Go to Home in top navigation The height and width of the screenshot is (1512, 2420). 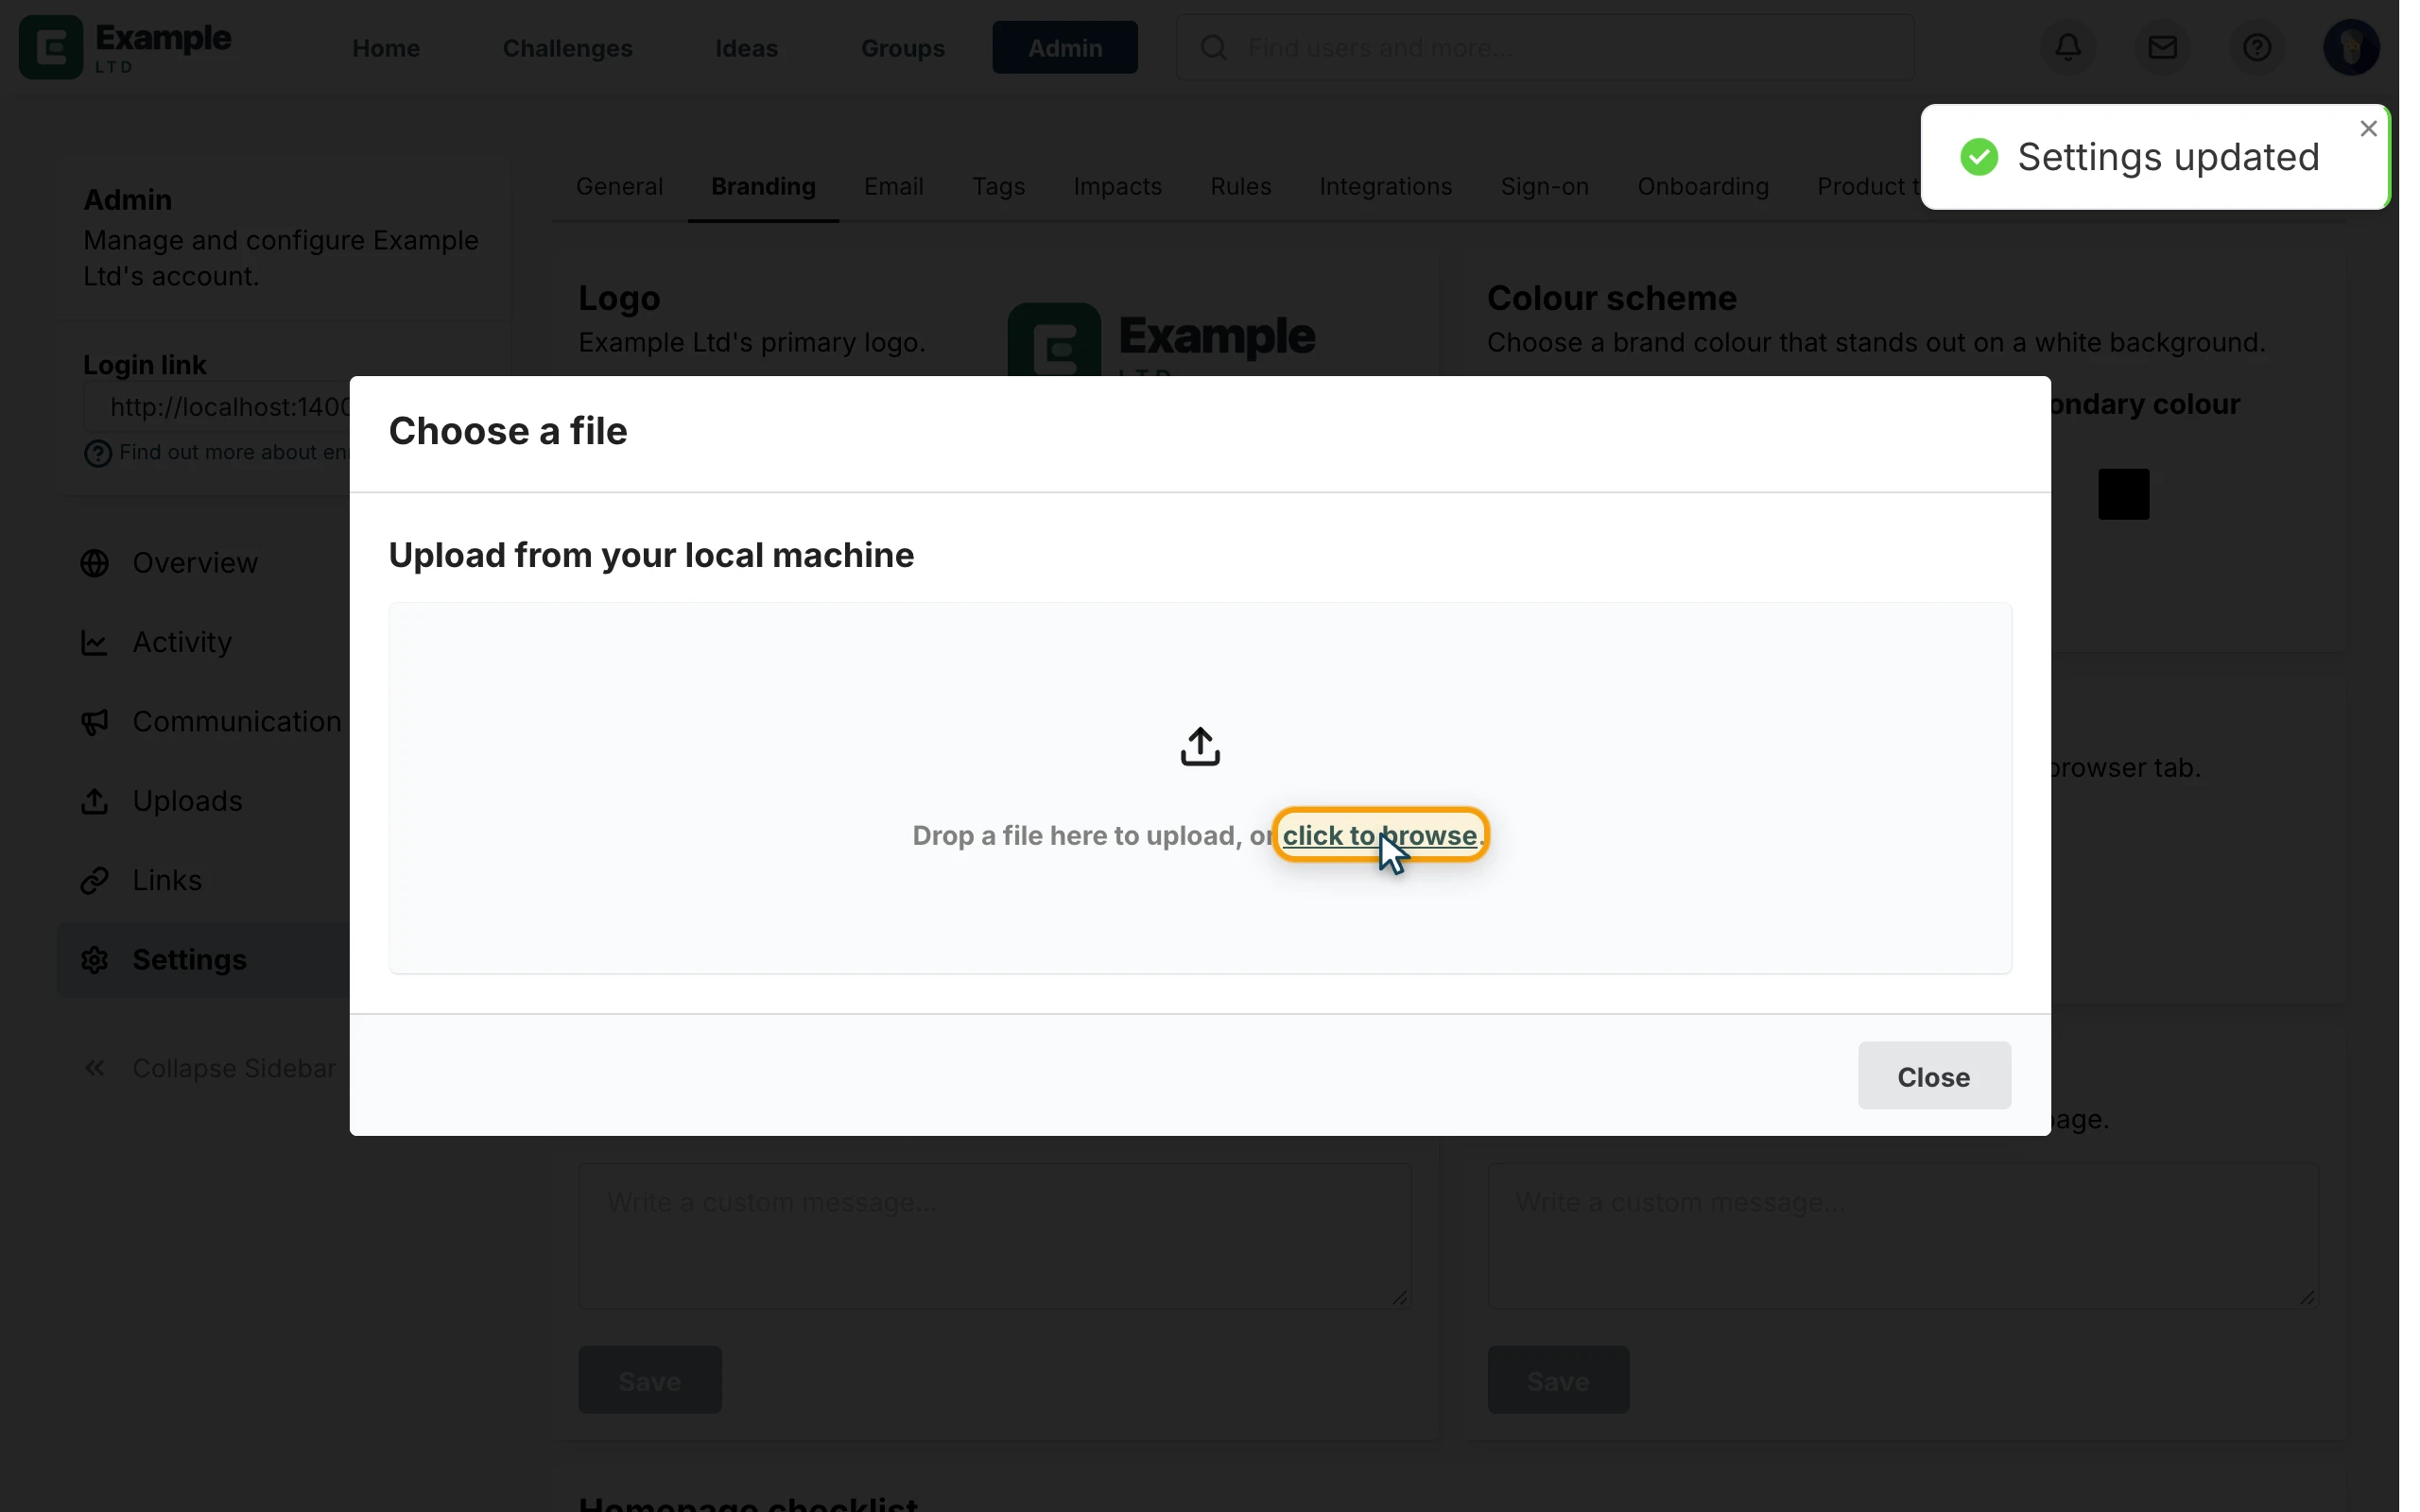pyautogui.click(x=386, y=48)
